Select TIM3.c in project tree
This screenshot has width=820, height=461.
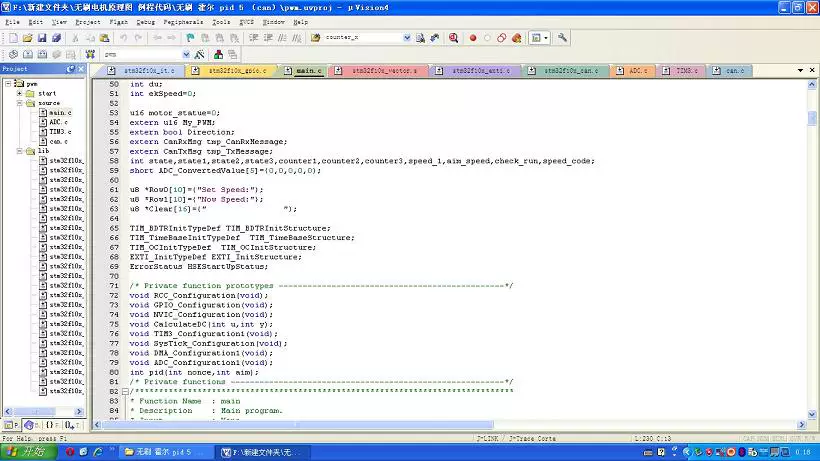click(60, 132)
